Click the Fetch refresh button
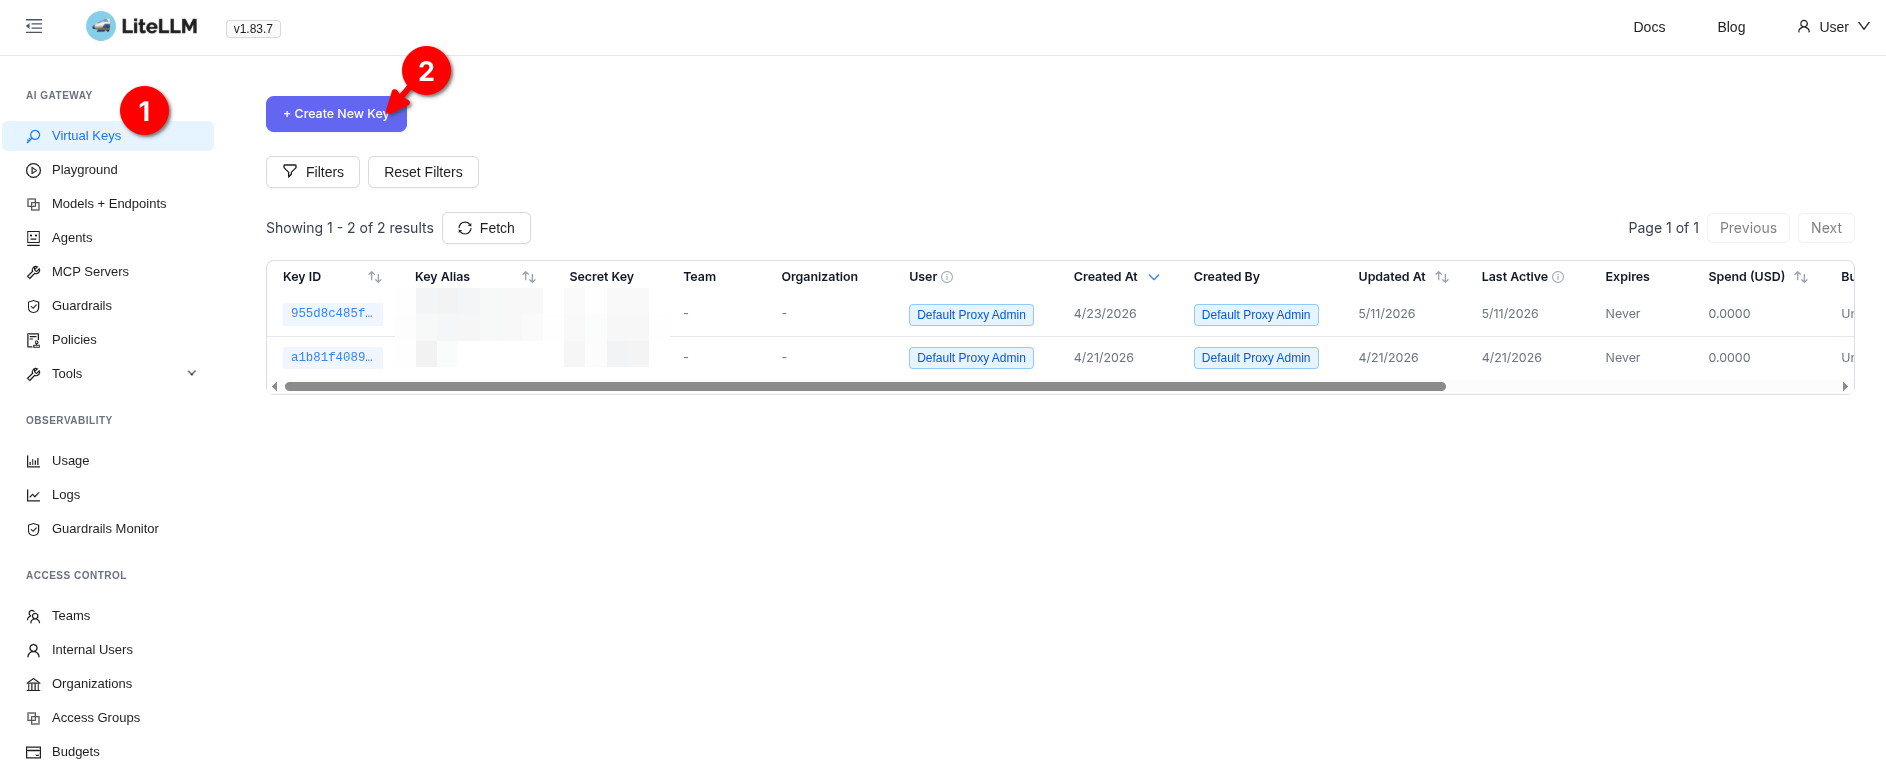This screenshot has width=1886, height=773. (486, 228)
